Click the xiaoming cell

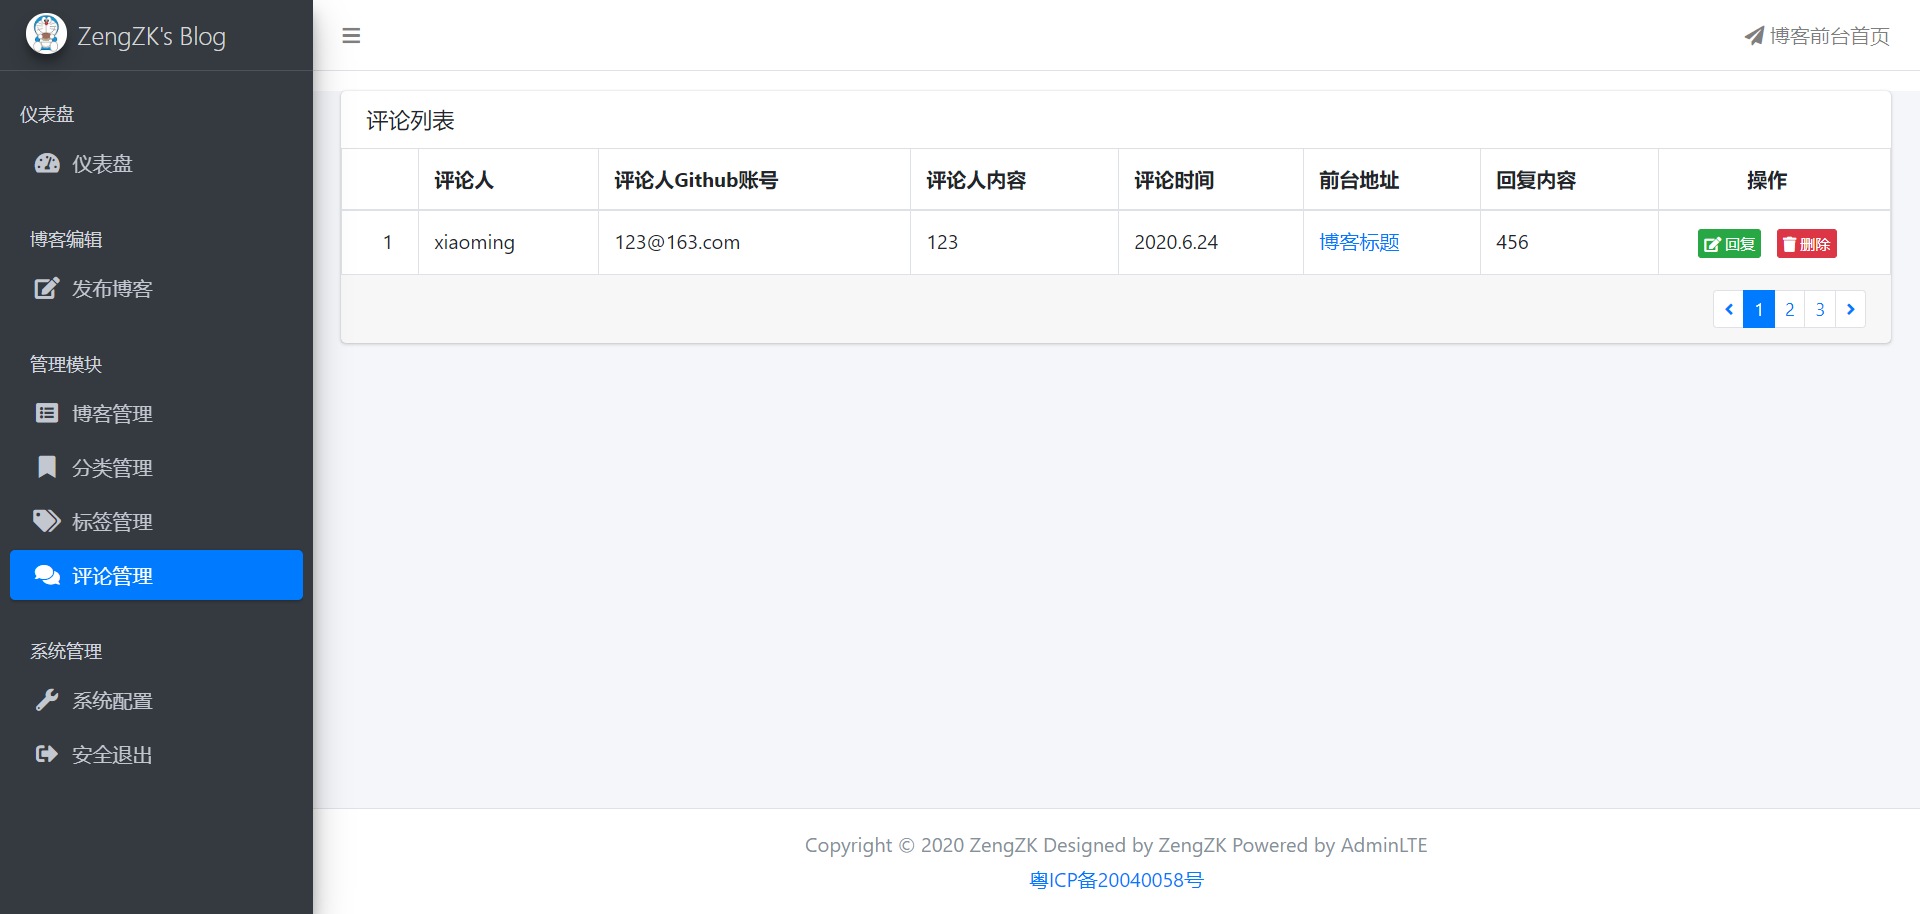click(508, 242)
